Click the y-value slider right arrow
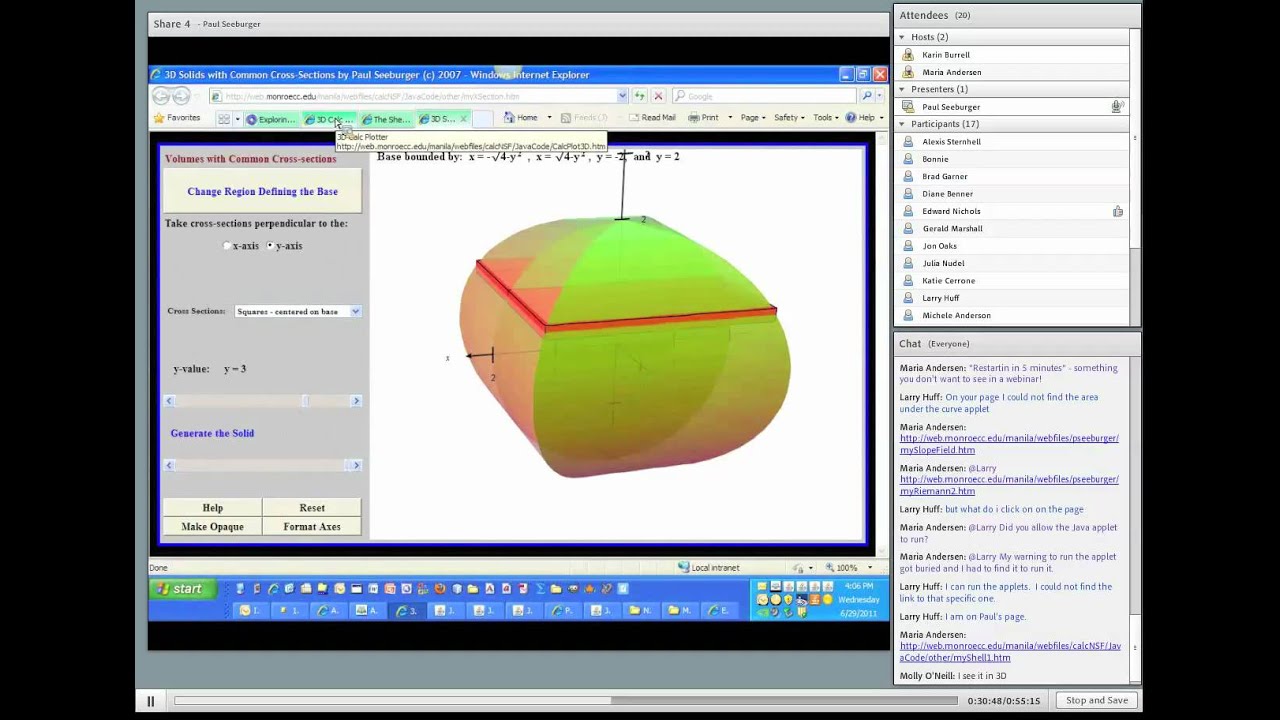 [x=356, y=401]
